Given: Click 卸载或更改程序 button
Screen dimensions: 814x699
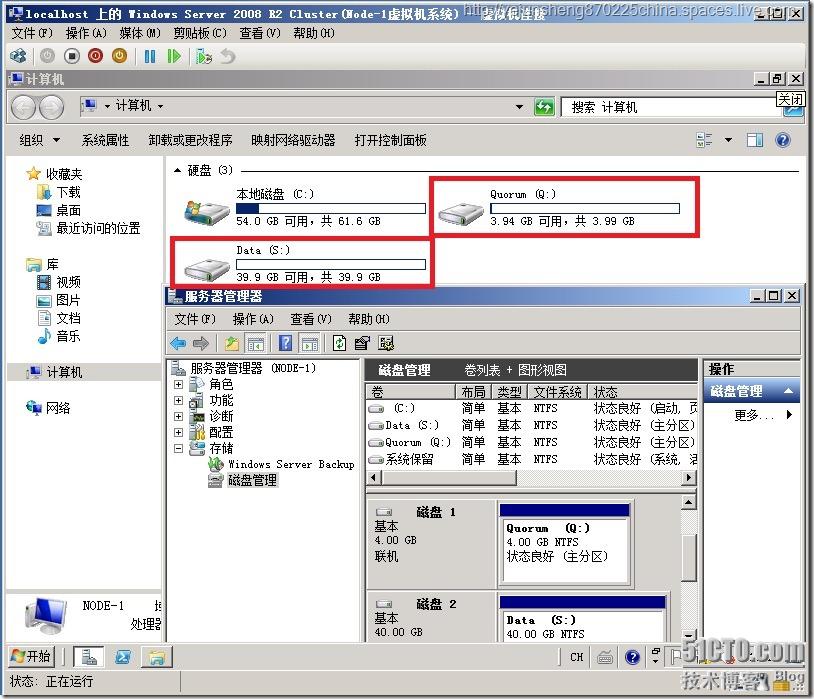Looking at the screenshot, I should (x=190, y=140).
